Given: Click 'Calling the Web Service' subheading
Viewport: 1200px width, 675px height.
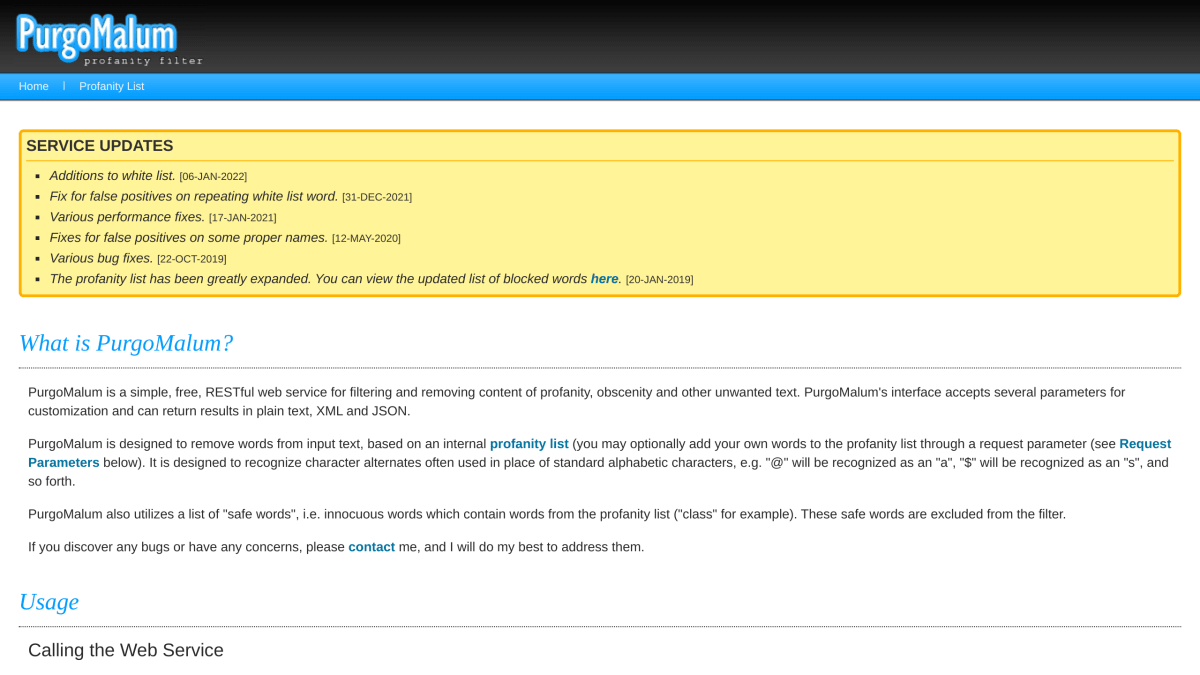Looking at the screenshot, I should pyautogui.click(x=126, y=650).
